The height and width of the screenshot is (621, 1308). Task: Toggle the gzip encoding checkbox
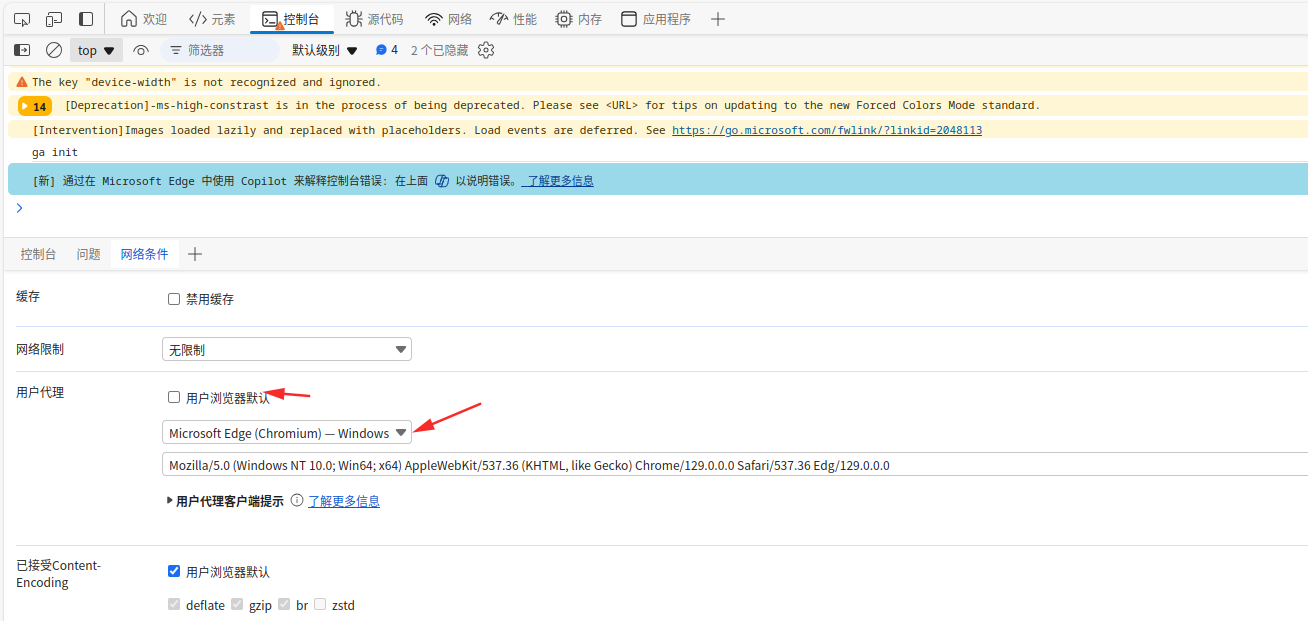click(237, 604)
